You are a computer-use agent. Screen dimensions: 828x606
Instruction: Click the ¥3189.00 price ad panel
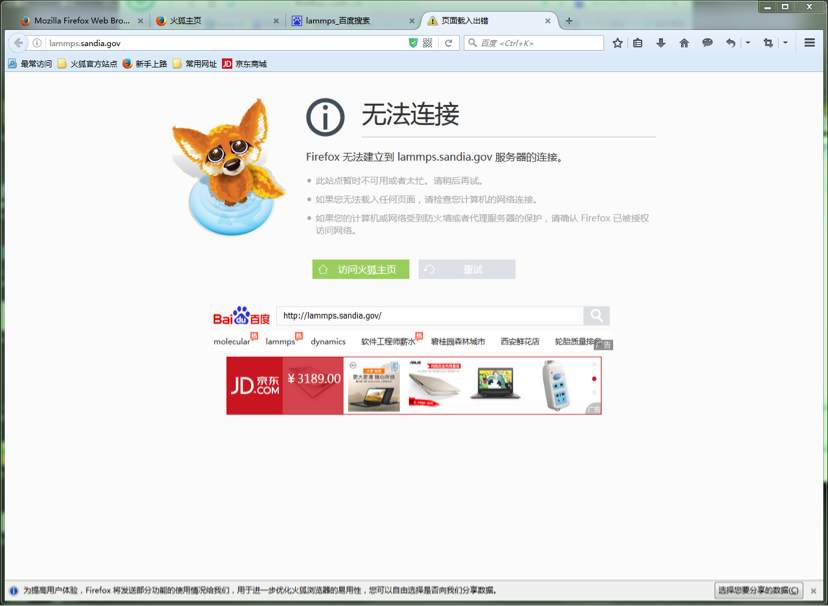[314, 385]
